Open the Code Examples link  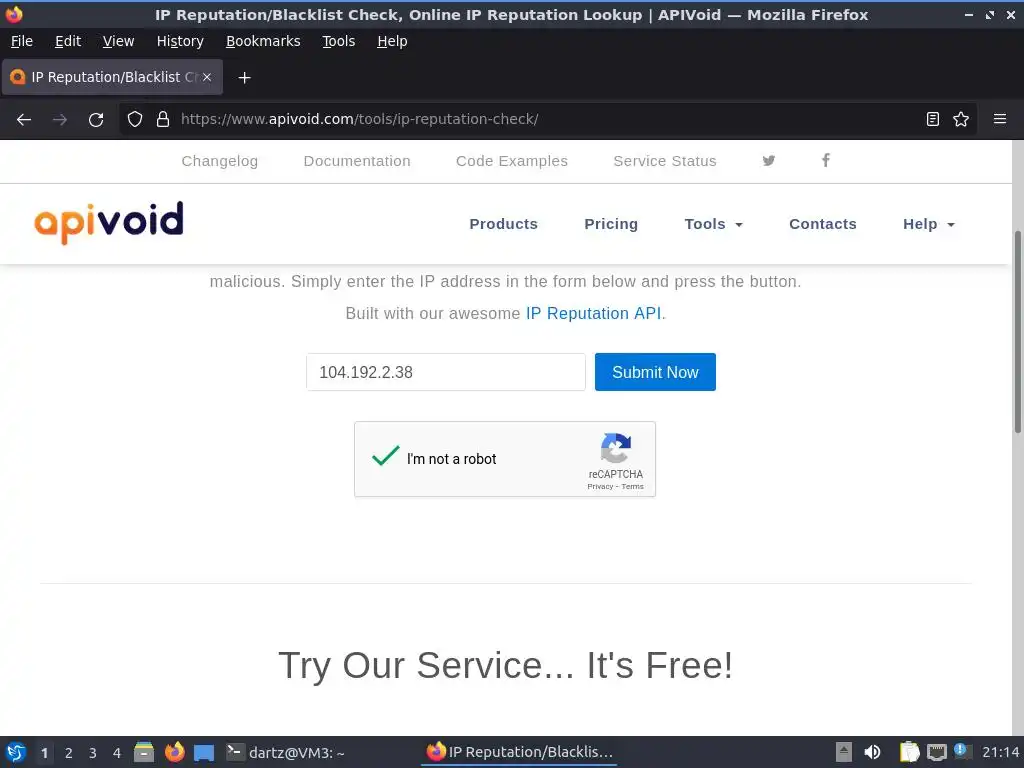(x=511, y=161)
